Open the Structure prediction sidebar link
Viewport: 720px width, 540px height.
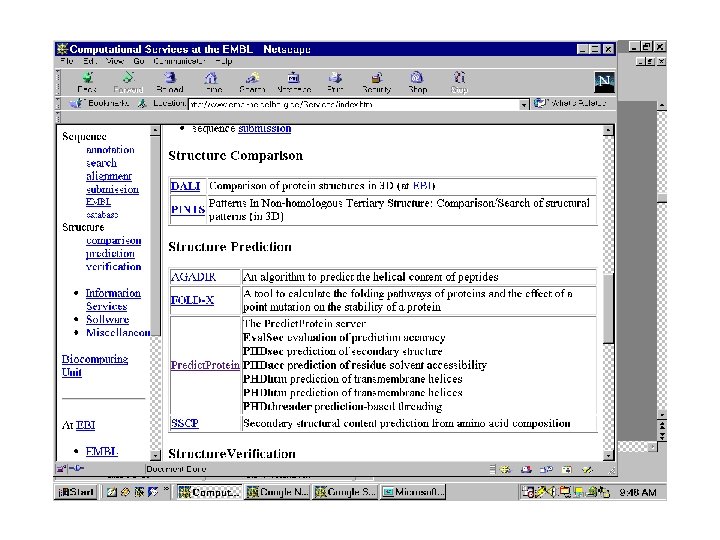point(110,253)
